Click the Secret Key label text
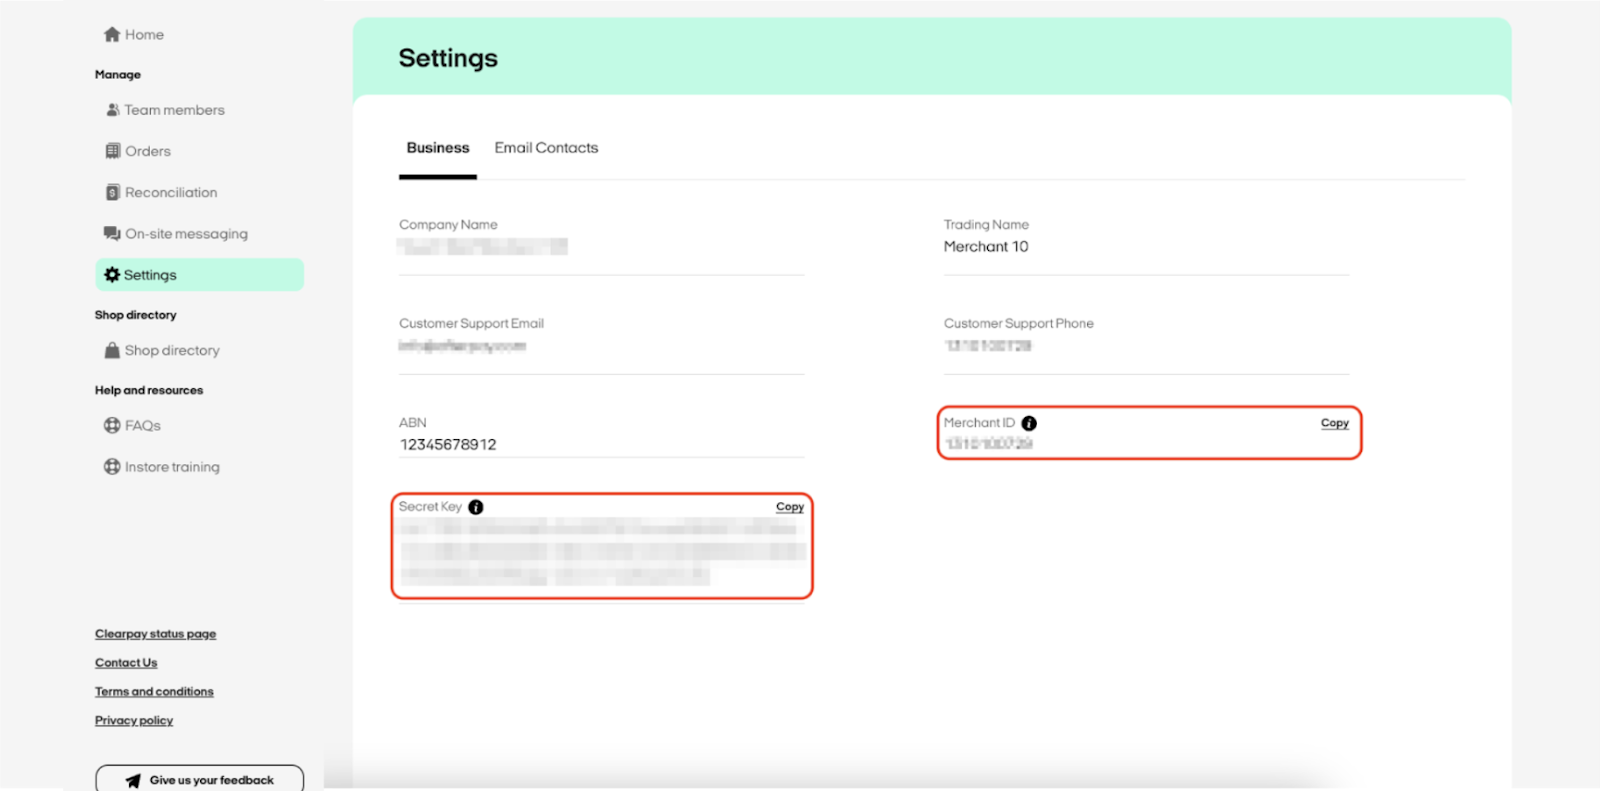The image size is (1600, 791). coord(430,507)
